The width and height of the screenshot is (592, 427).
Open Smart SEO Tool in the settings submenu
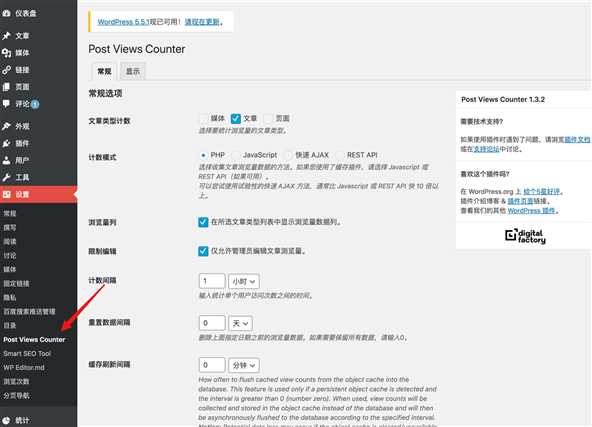click(x=27, y=353)
